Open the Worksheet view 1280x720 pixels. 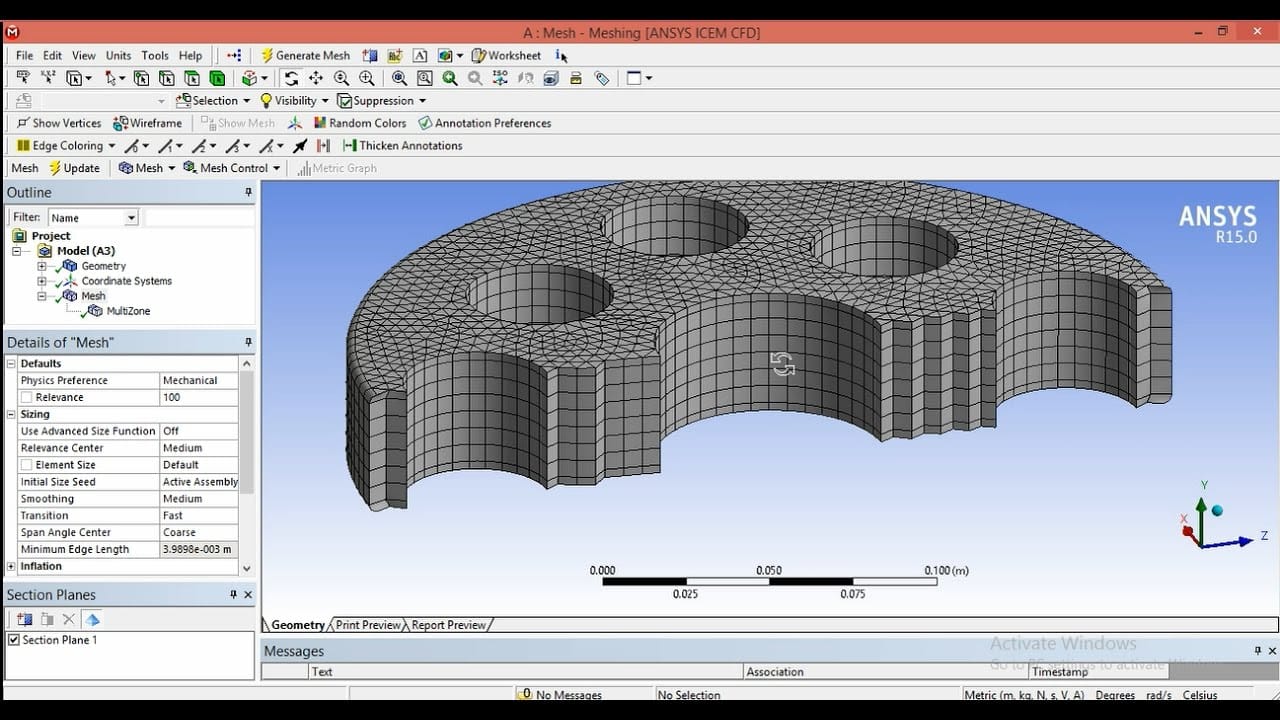[x=506, y=56]
